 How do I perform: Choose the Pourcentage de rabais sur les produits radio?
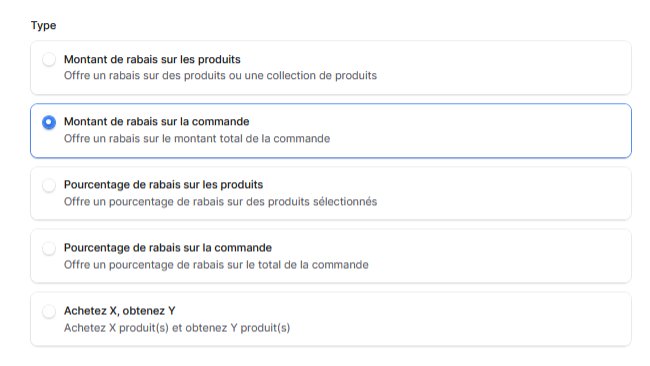point(49,185)
